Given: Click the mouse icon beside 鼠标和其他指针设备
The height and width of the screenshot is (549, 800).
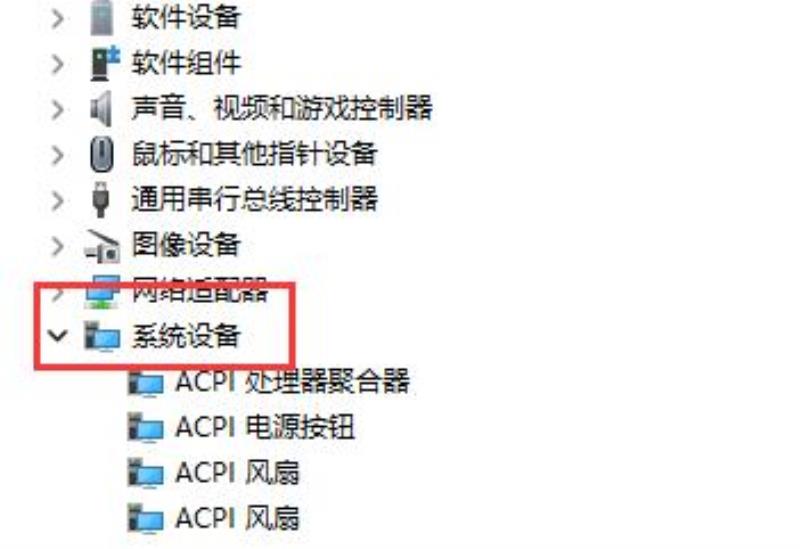Looking at the screenshot, I should pyautogui.click(x=102, y=154).
